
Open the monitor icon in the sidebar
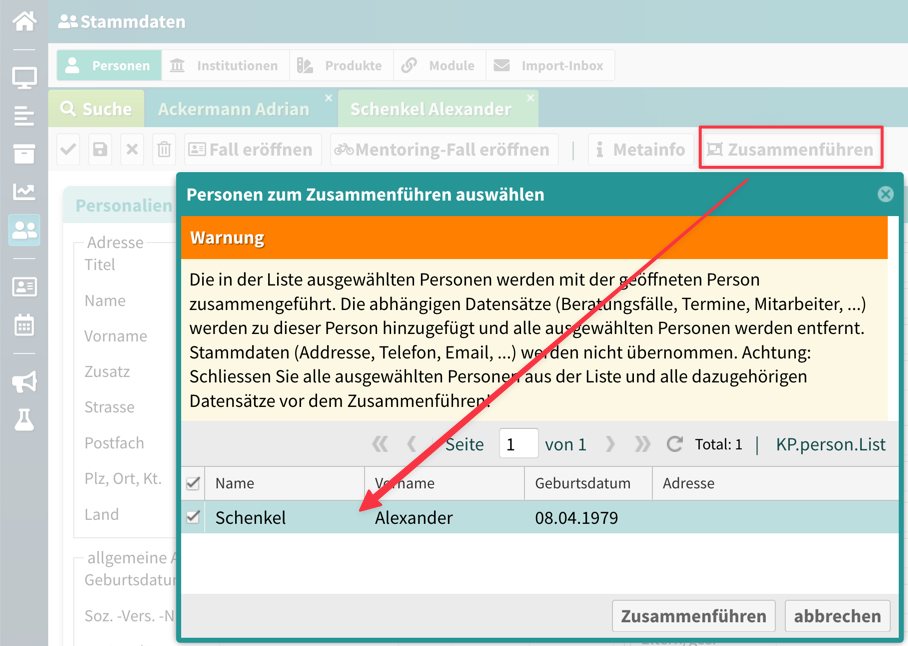[x=24, y=78]
